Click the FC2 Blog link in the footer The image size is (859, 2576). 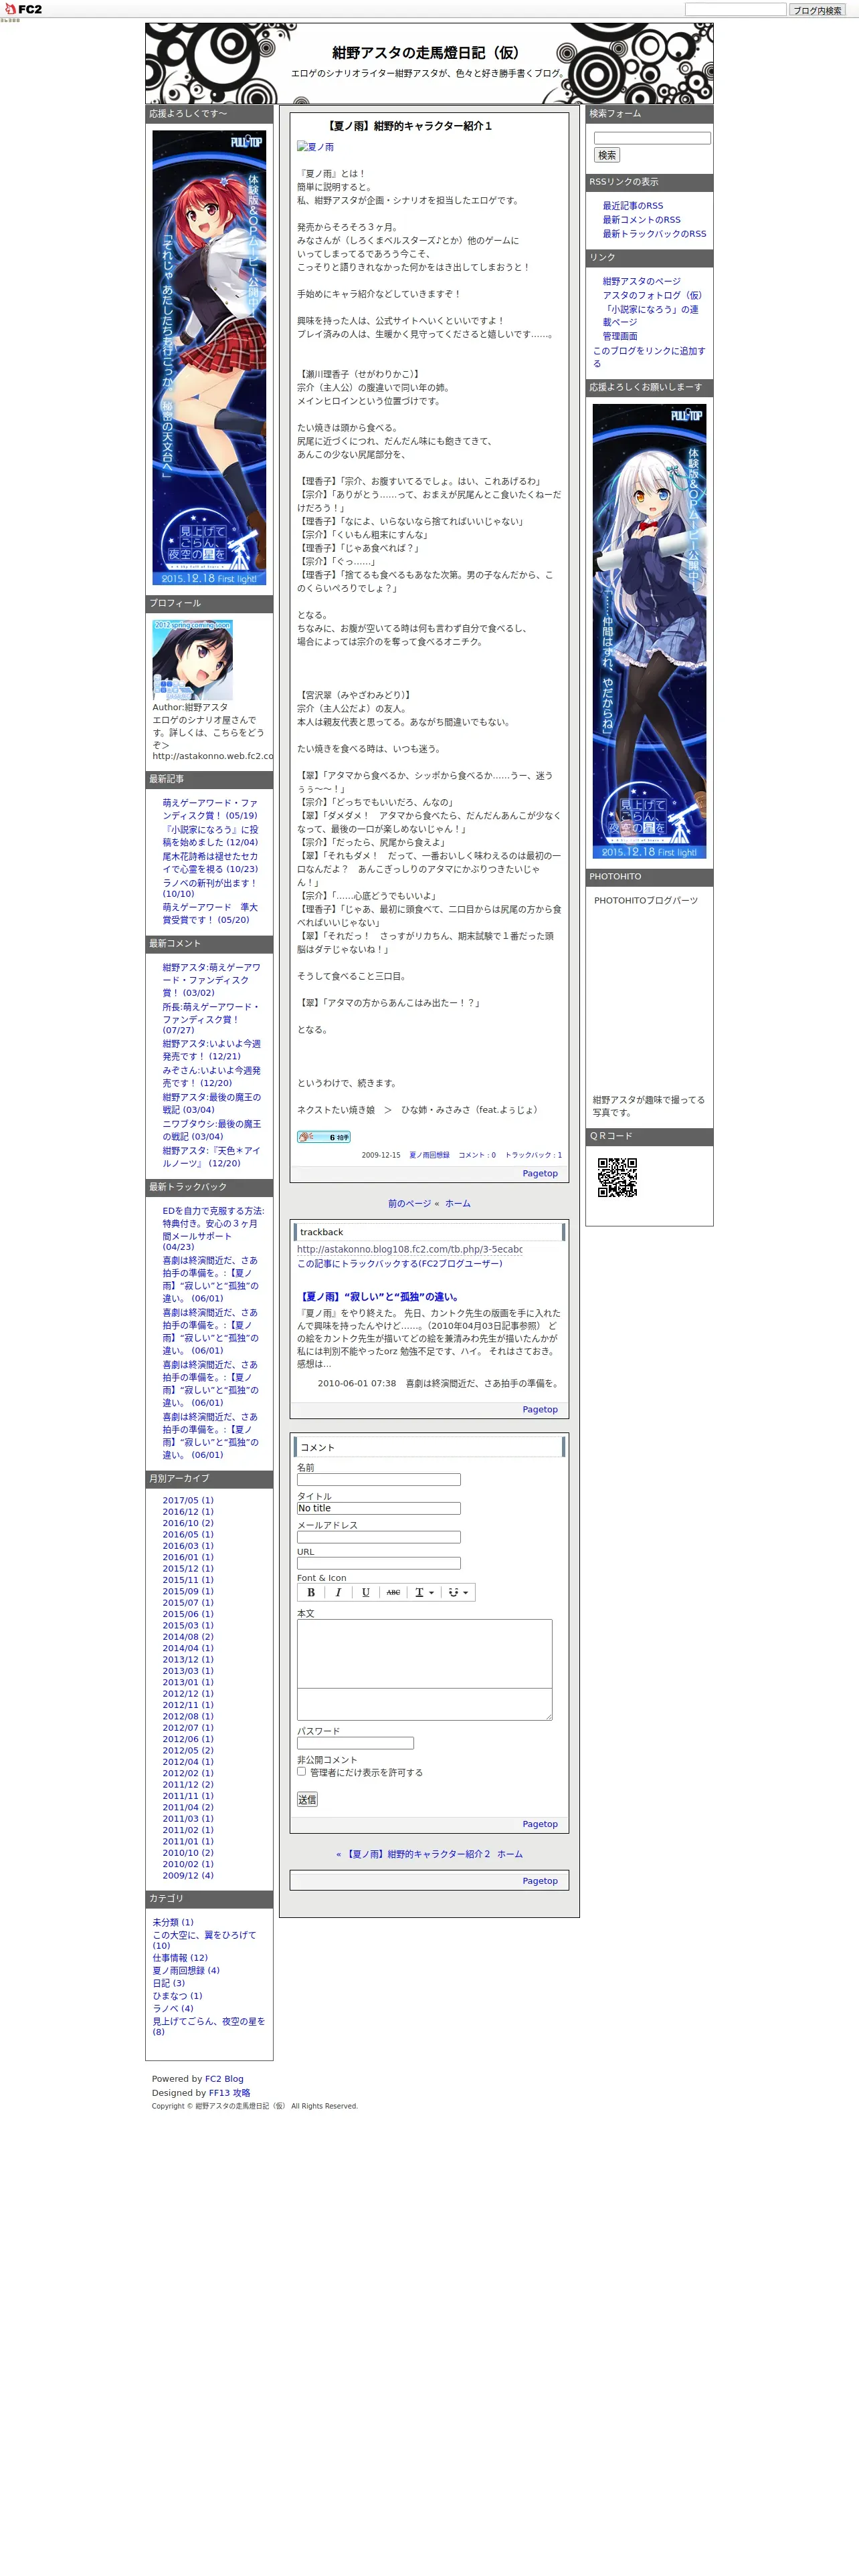(x=224, y=2079)
